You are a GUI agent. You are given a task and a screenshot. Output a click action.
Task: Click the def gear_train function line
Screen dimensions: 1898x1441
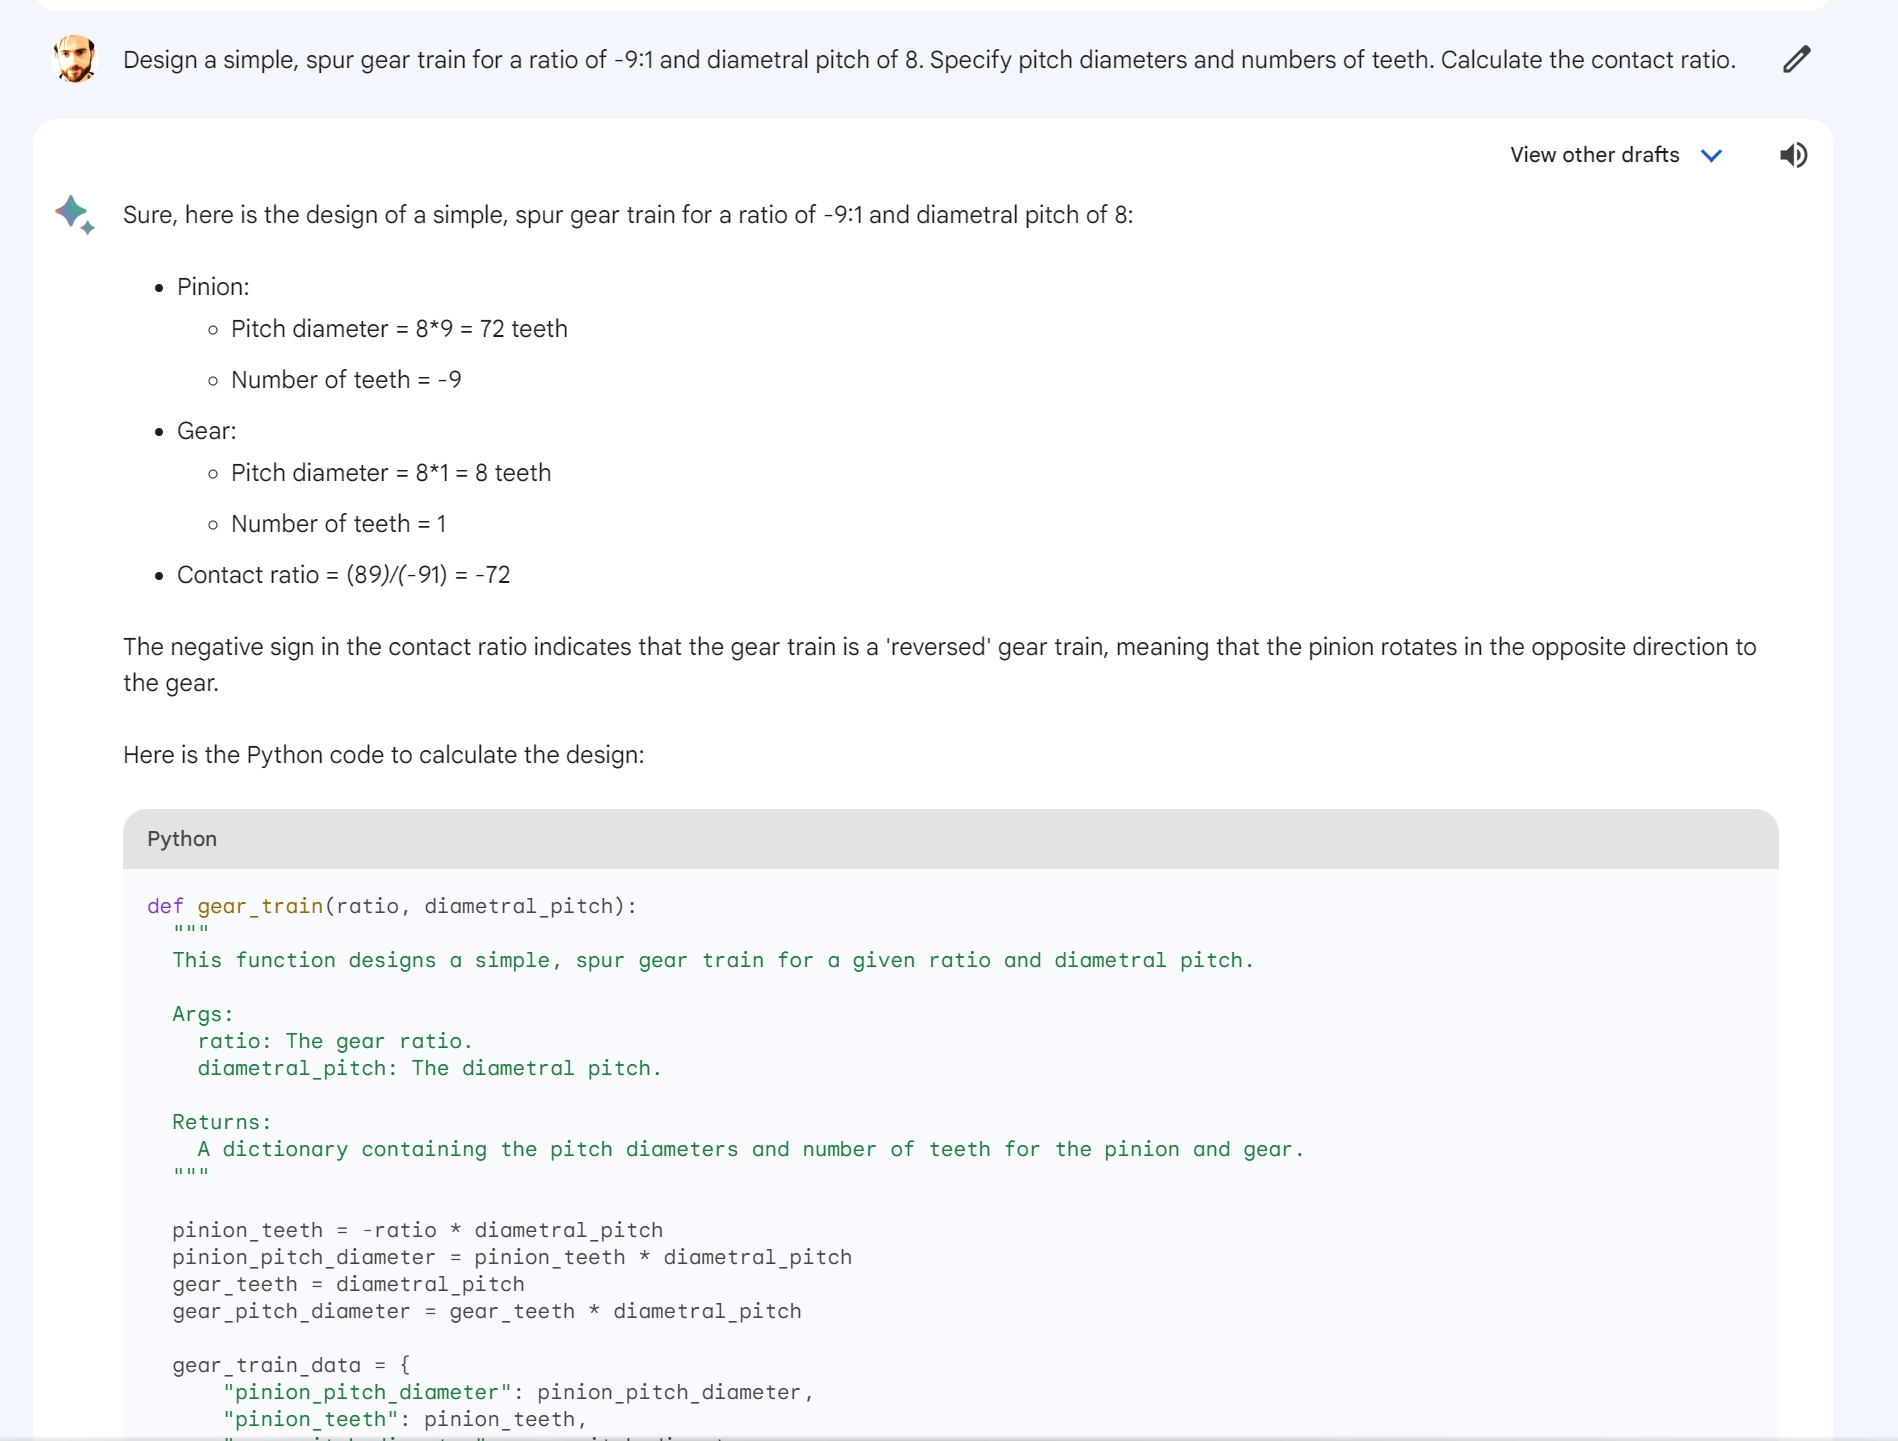391,906
